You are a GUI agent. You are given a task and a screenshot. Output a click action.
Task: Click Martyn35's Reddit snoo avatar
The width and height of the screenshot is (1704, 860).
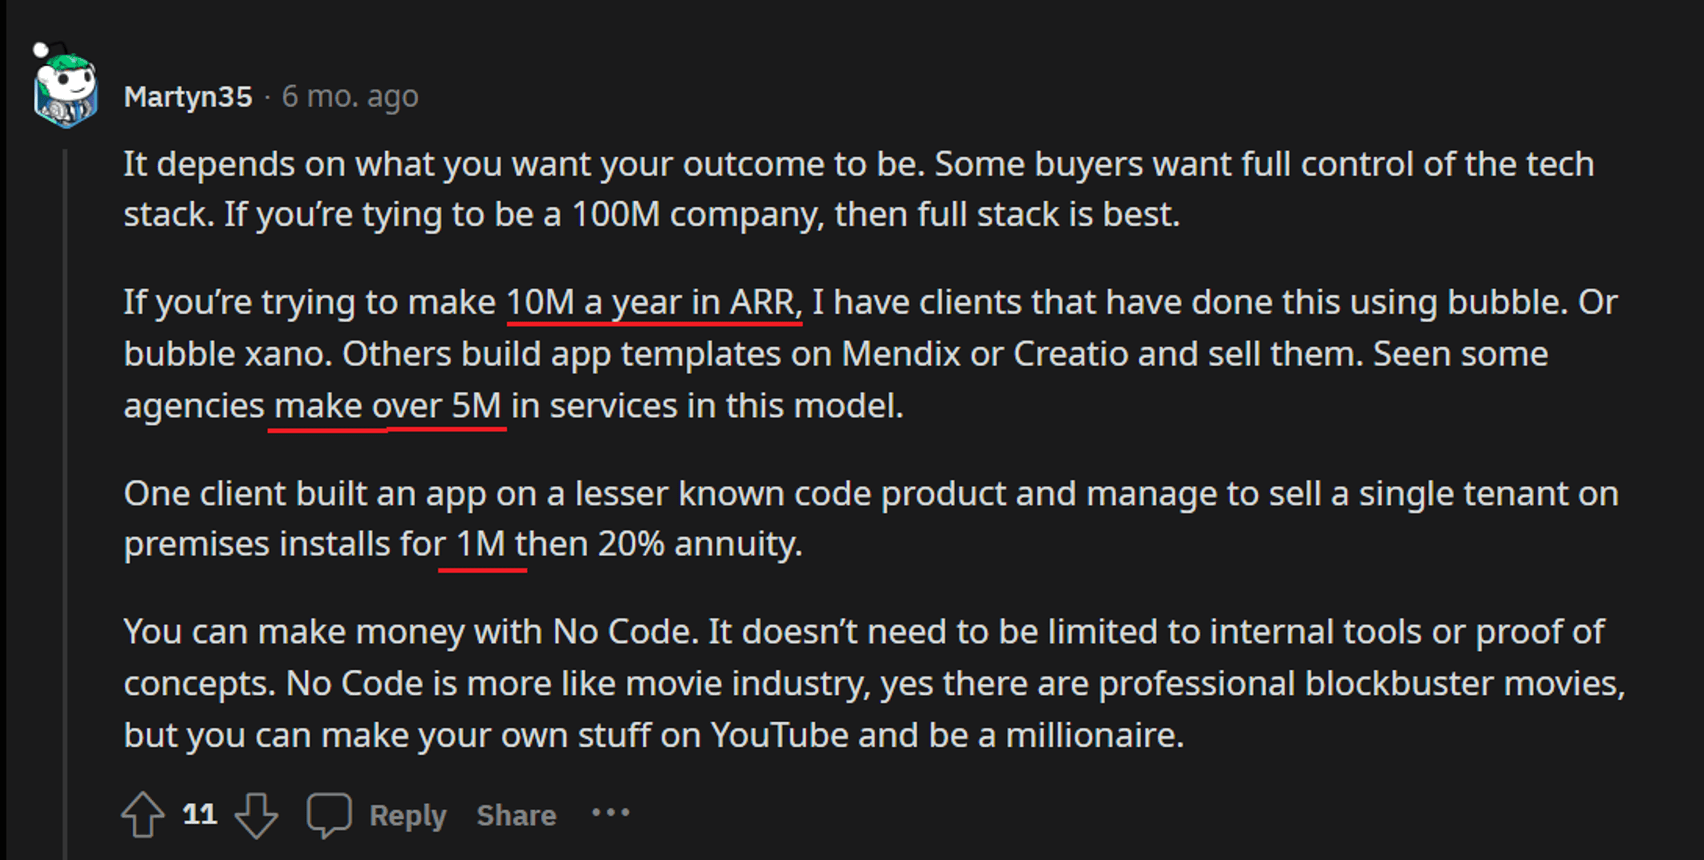click(x=62, y=95)
